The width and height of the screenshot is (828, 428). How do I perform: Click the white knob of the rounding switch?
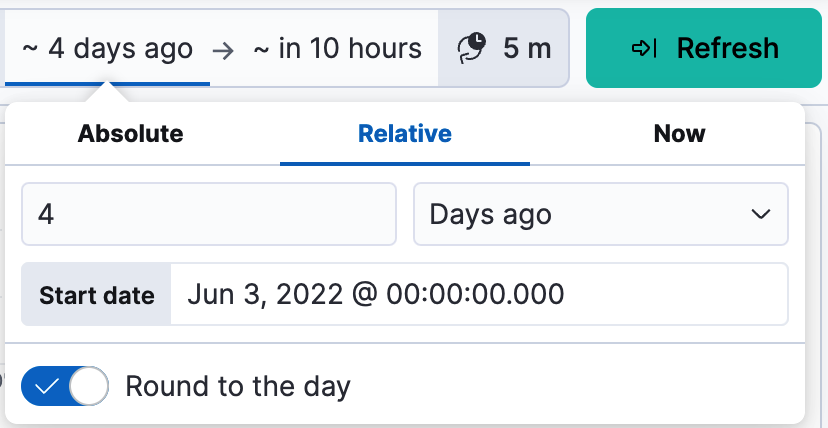[89, 386]
